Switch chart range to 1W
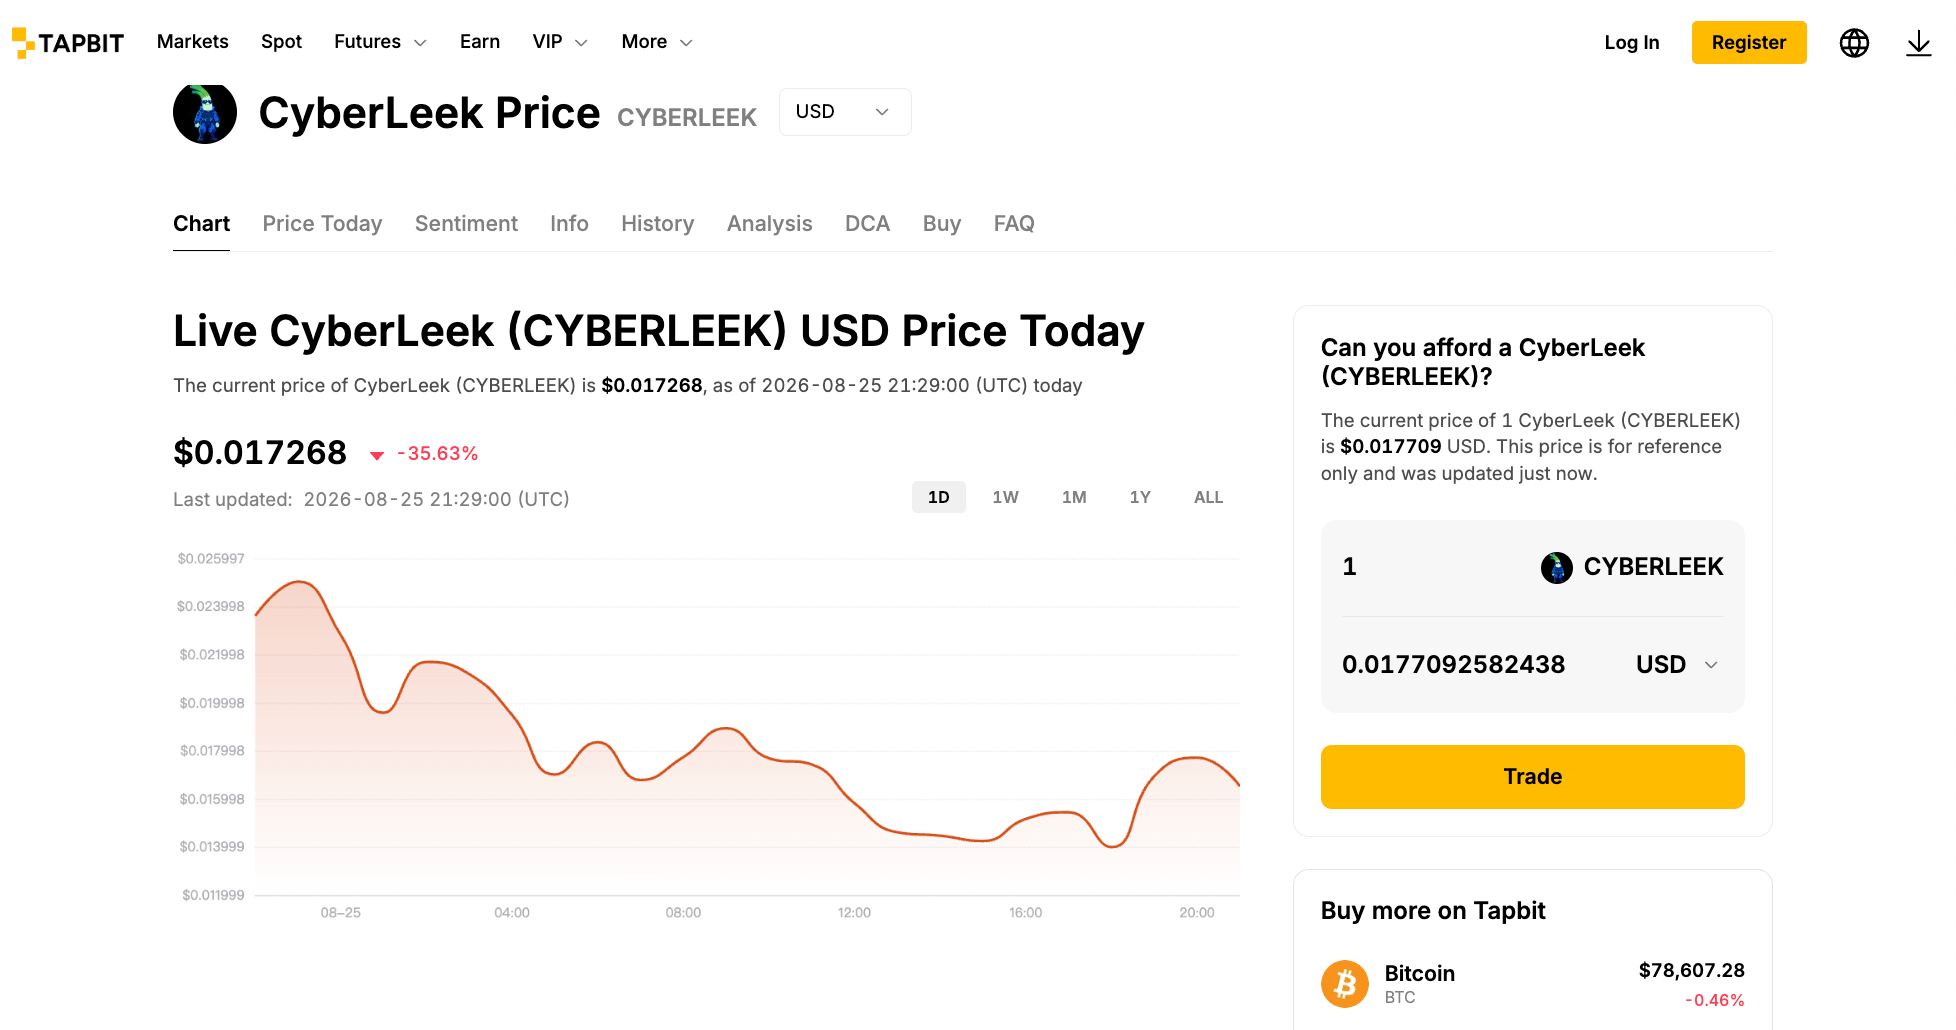The image size is (1956, 1030). point(1005,497)
